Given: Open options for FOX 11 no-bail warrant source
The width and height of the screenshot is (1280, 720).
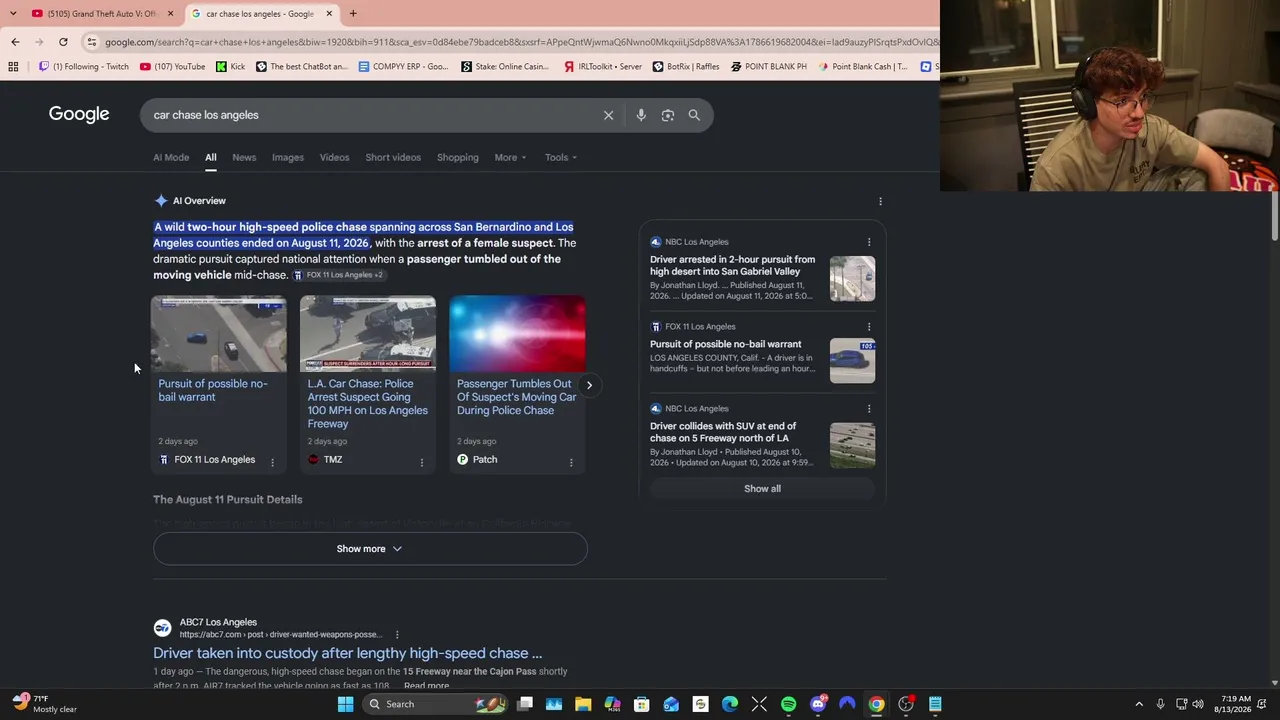Looking at the screenshot, I should point(869,327).
